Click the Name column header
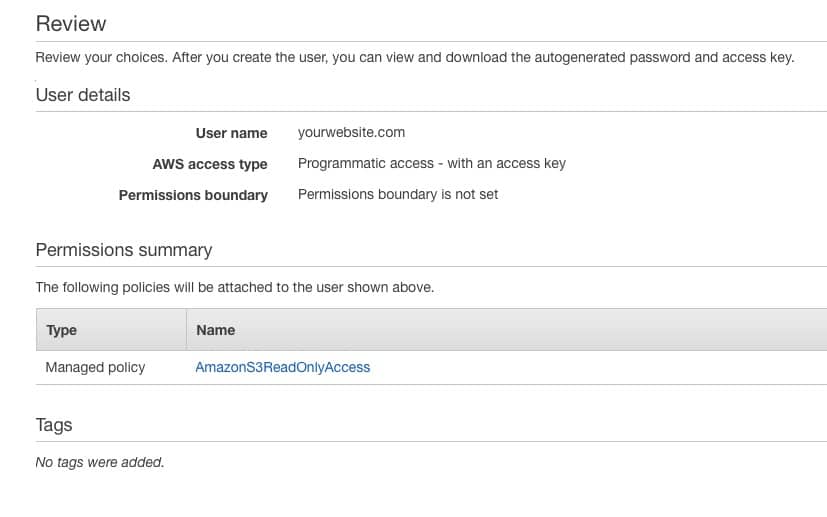Viewport: 827px width, 517px height. tap(216, 330)
